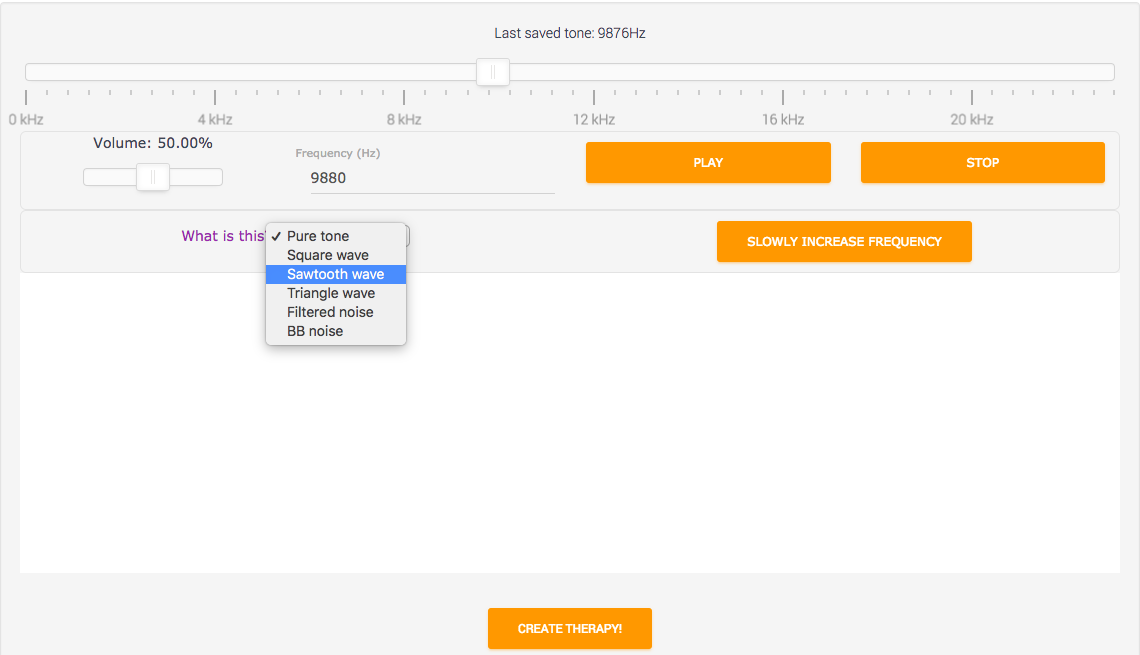This screenshot has width=1140, height=655.
Task: Choose Square wave option
Action: click(x=336, y=255)
